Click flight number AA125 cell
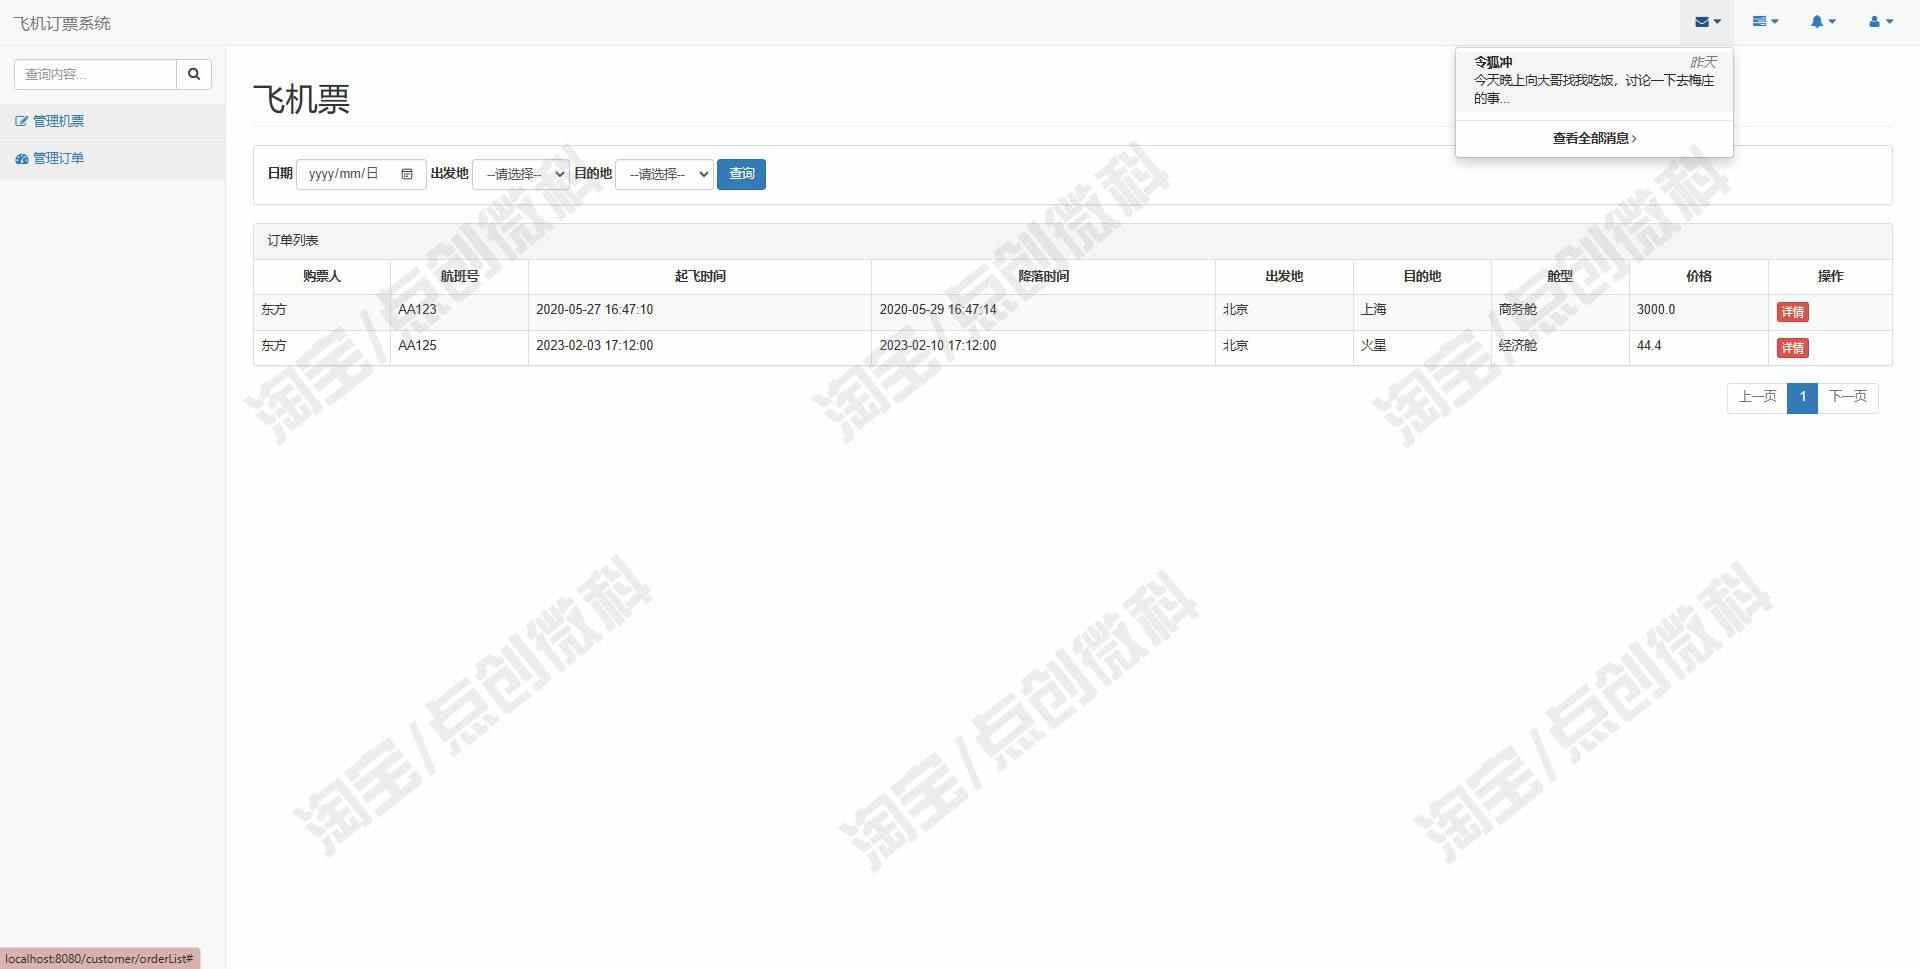This screenshot has height=969, width=1920. click(459, 346)
